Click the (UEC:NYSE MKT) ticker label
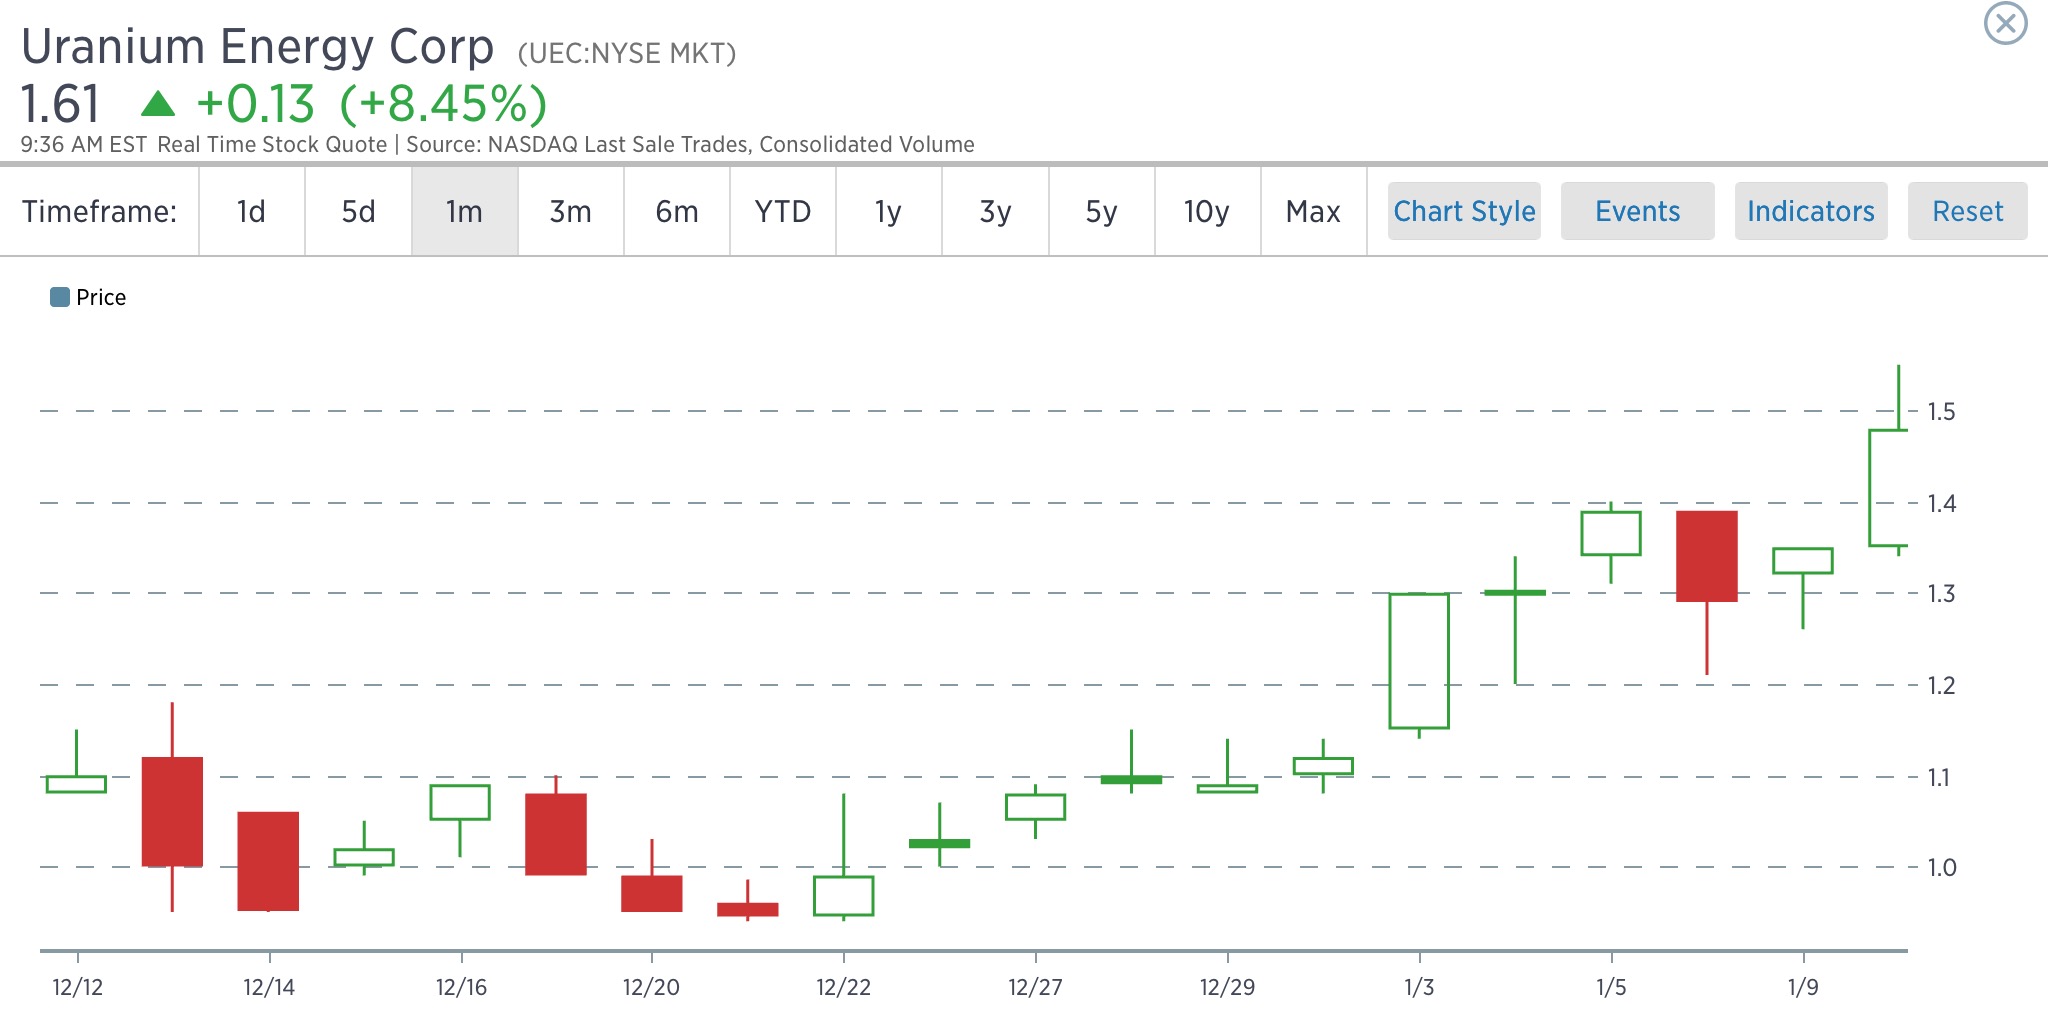 click(627, 53)
